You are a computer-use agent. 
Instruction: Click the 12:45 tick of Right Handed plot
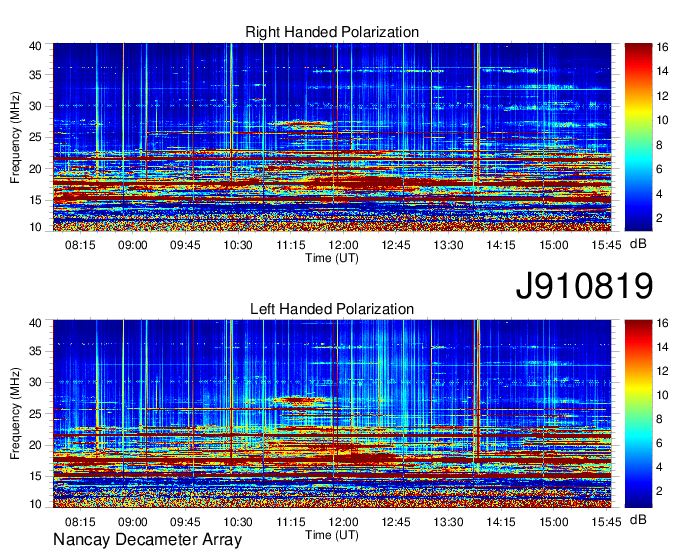point(396,245)
